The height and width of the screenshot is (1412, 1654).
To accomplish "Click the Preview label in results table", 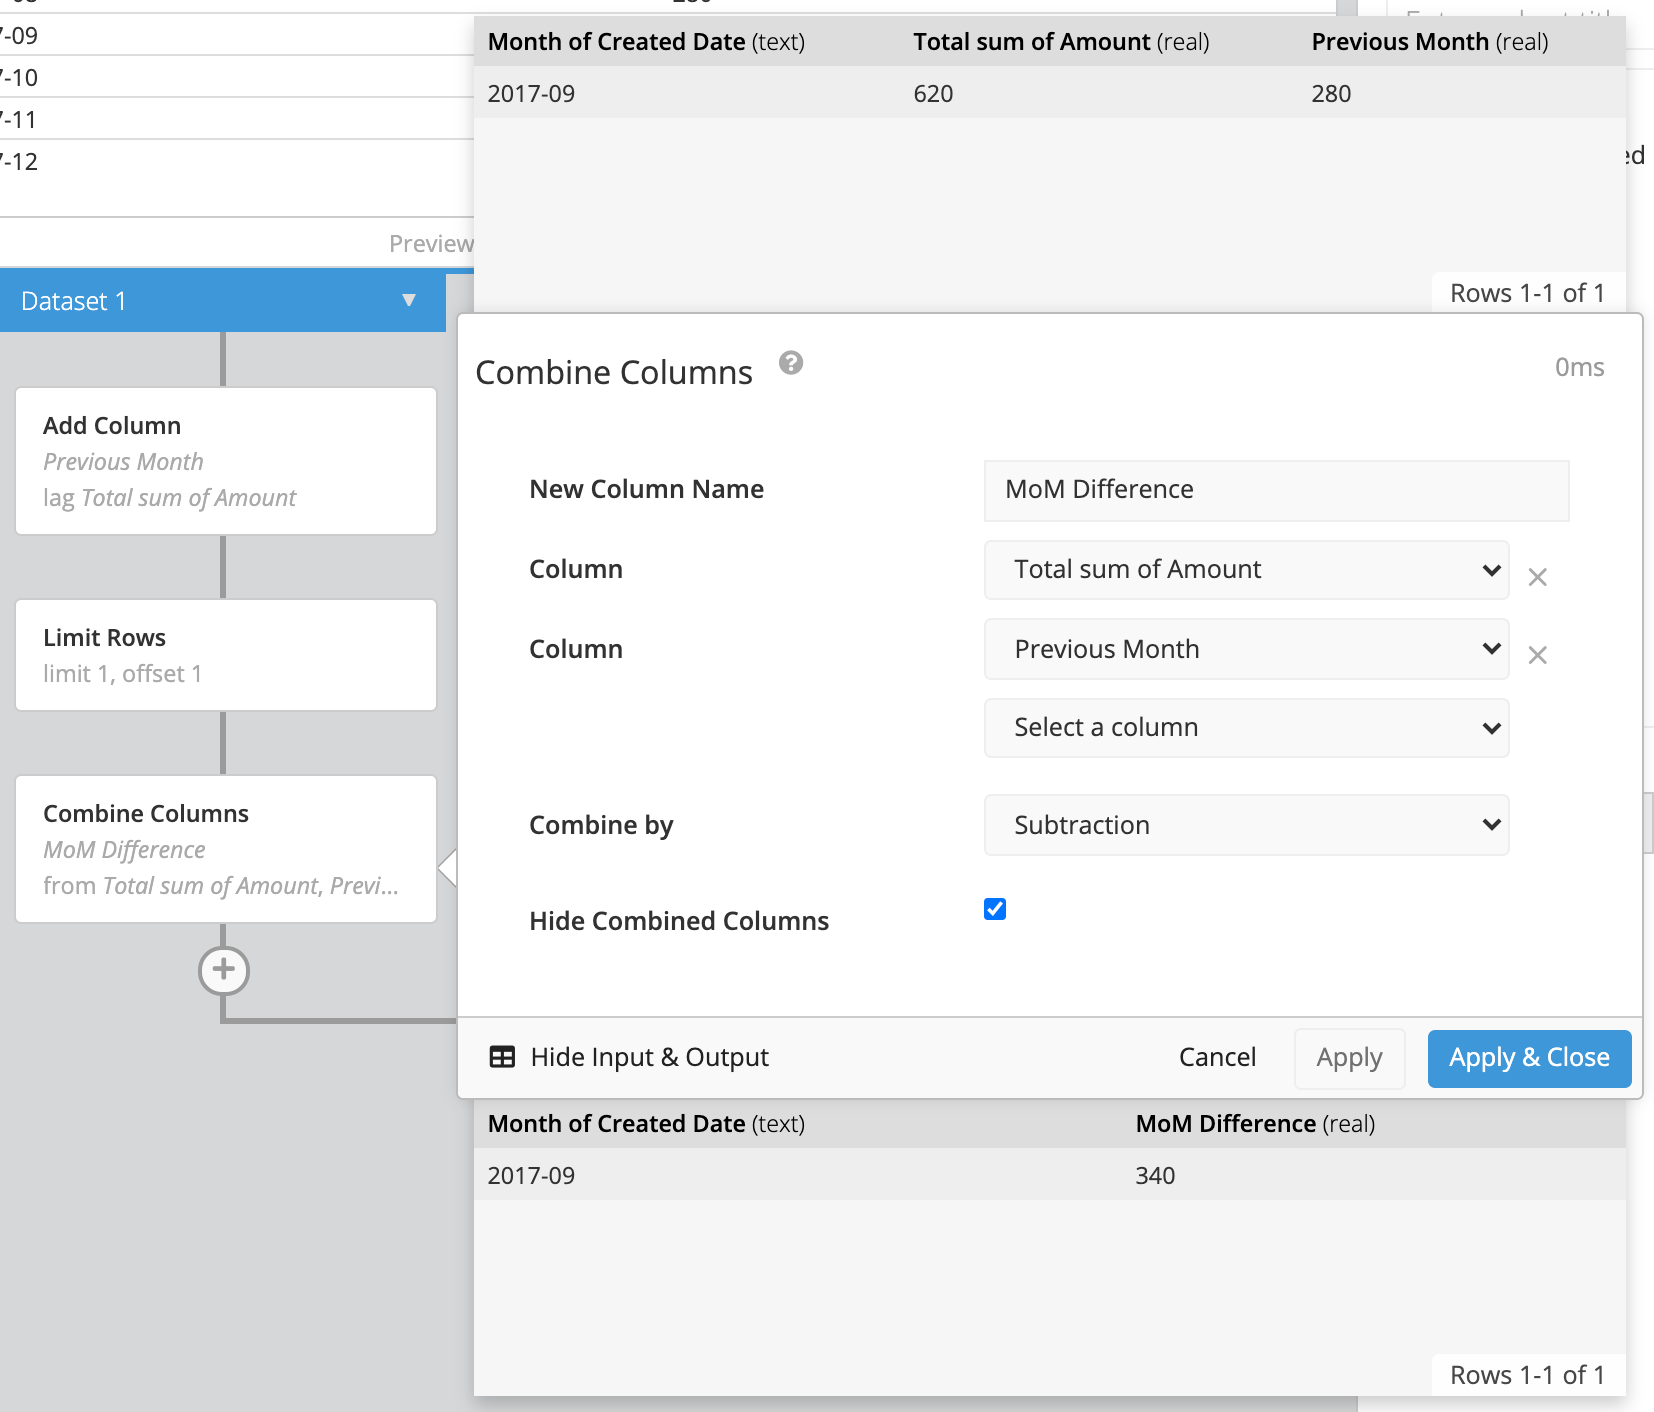I will [431, 243].
